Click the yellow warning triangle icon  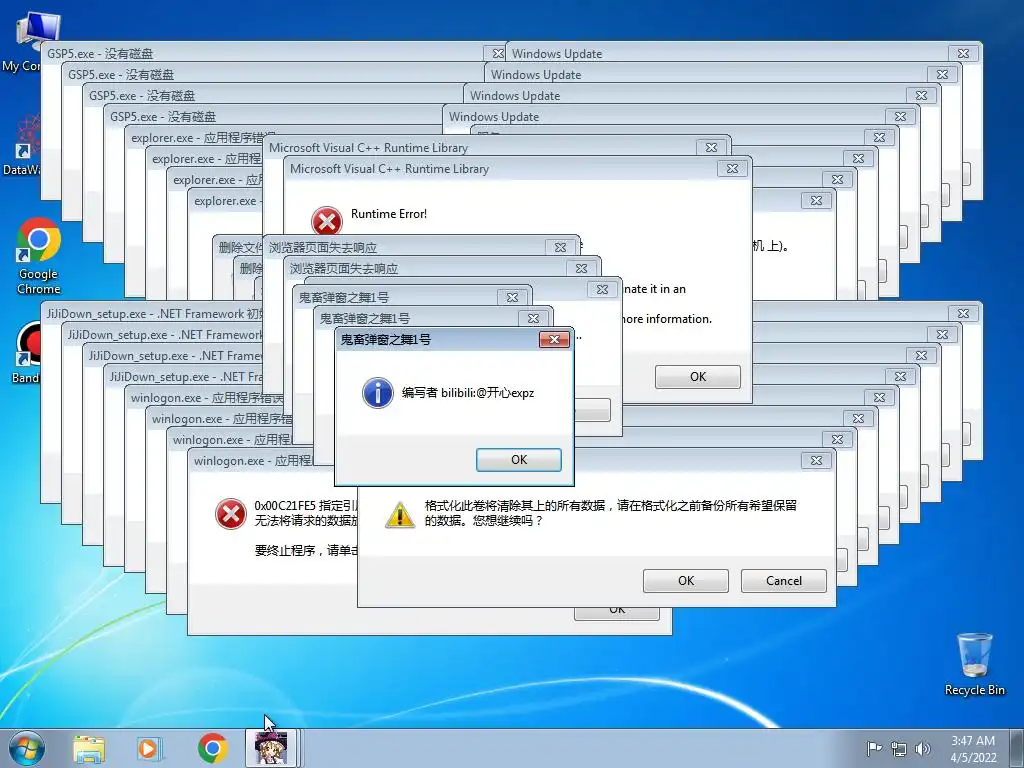point(400,514)
